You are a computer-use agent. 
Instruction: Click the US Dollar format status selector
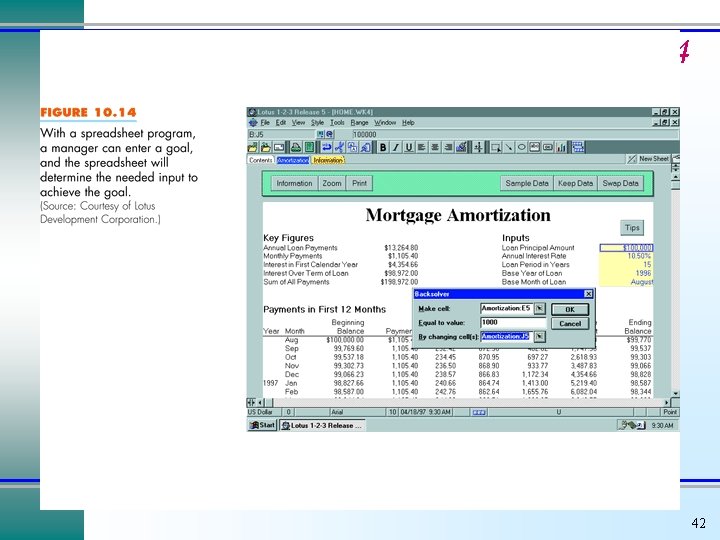(264, 412)
